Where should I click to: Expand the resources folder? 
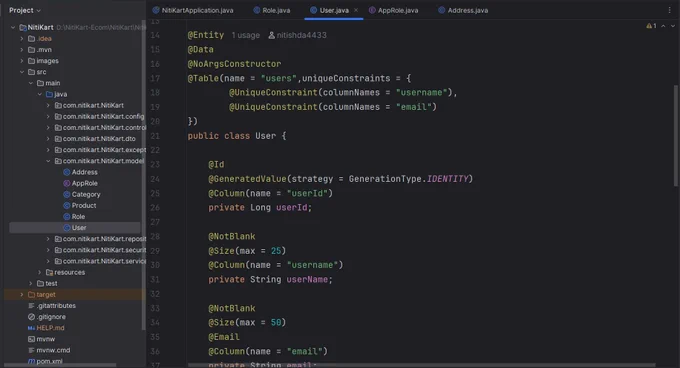click(x=39, y=272)
